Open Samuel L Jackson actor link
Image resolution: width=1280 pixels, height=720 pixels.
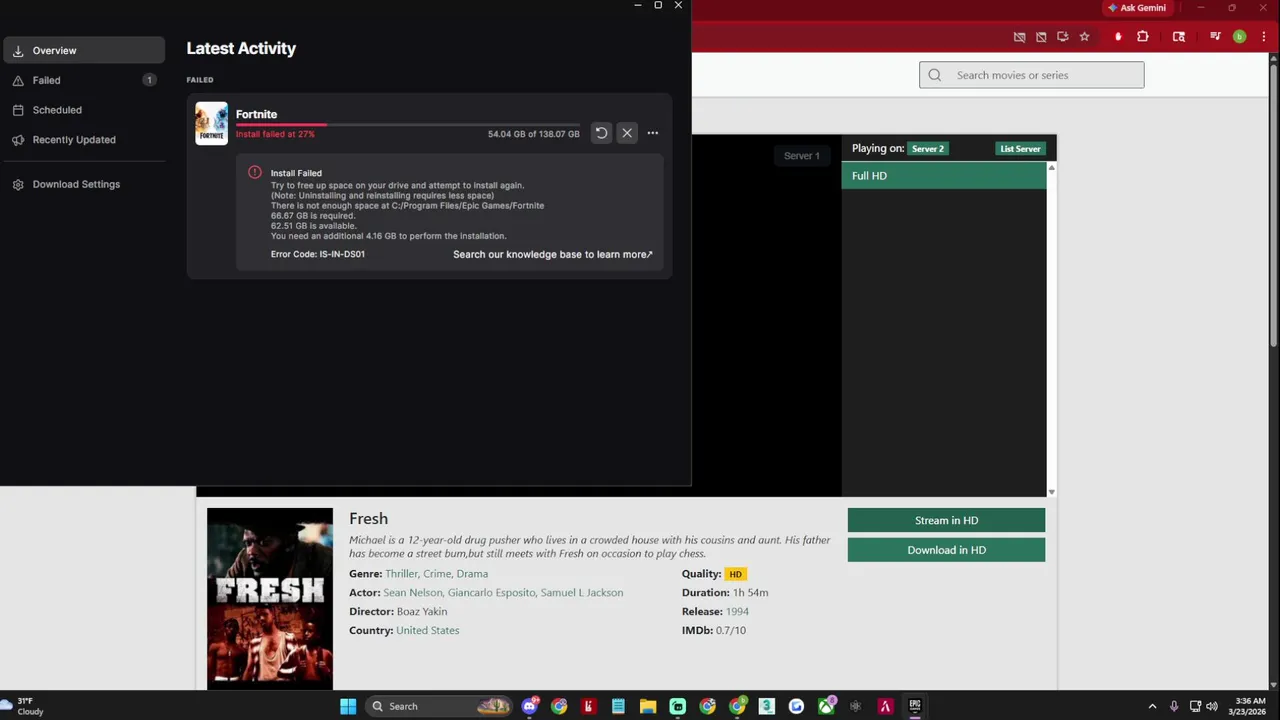(582, 593)
